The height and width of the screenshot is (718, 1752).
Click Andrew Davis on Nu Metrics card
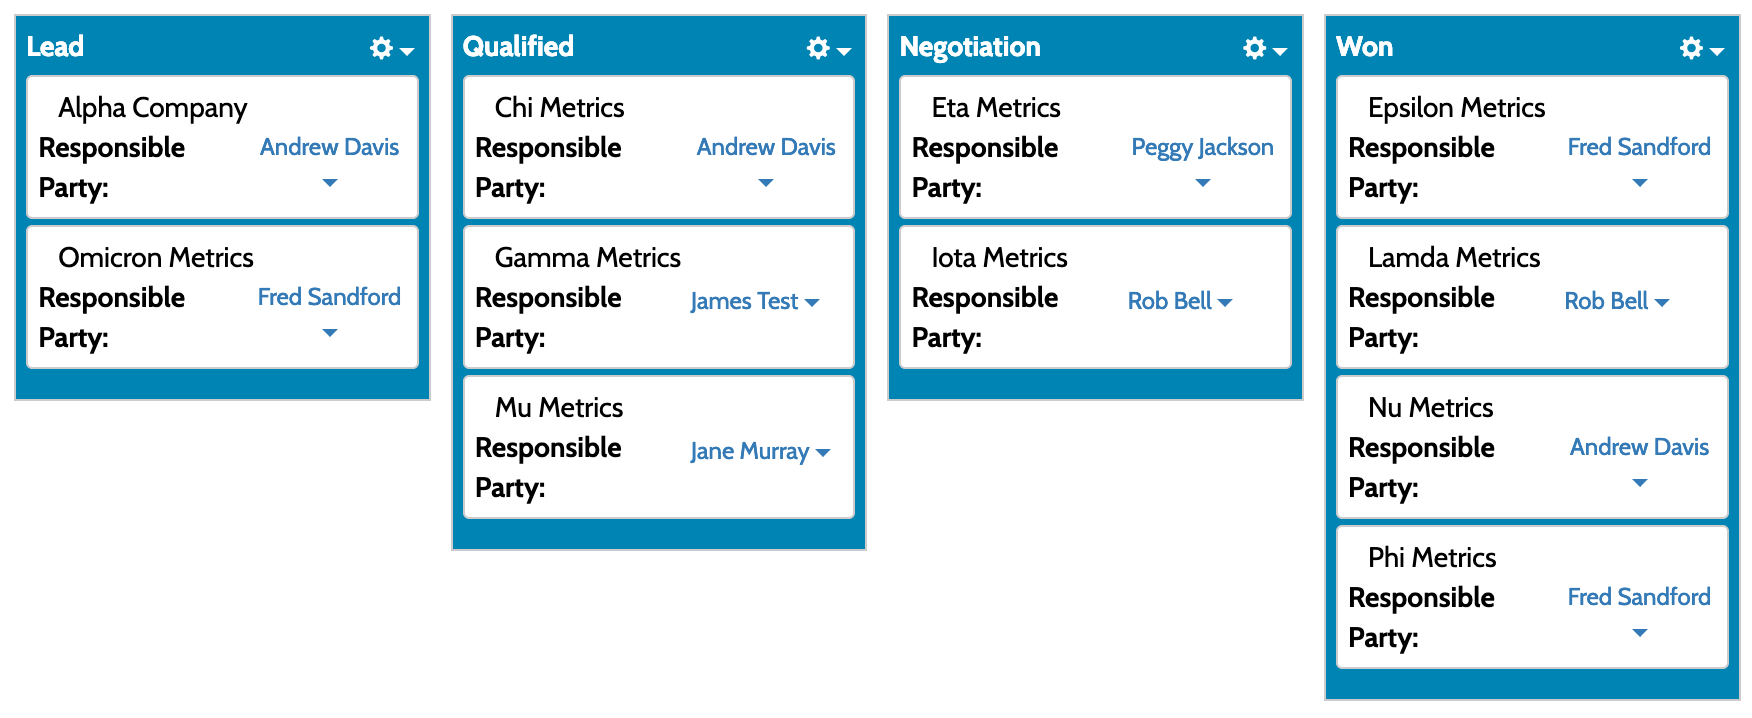pos(1639,447)
